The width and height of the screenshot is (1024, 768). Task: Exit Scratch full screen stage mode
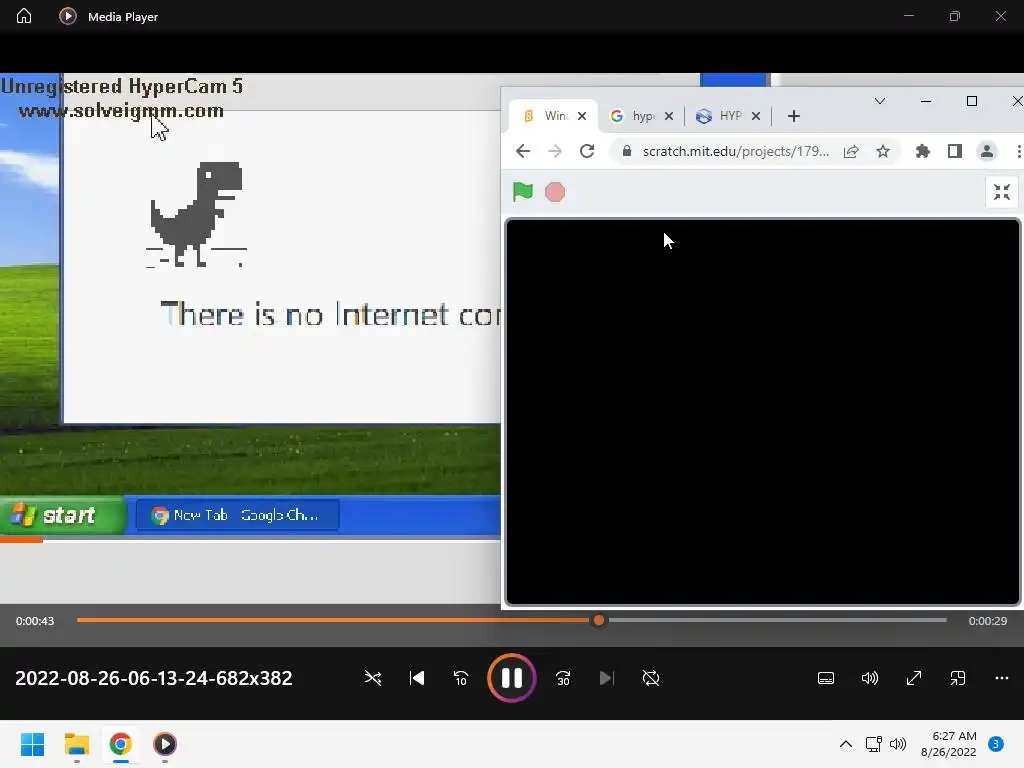pos(1001,192)
